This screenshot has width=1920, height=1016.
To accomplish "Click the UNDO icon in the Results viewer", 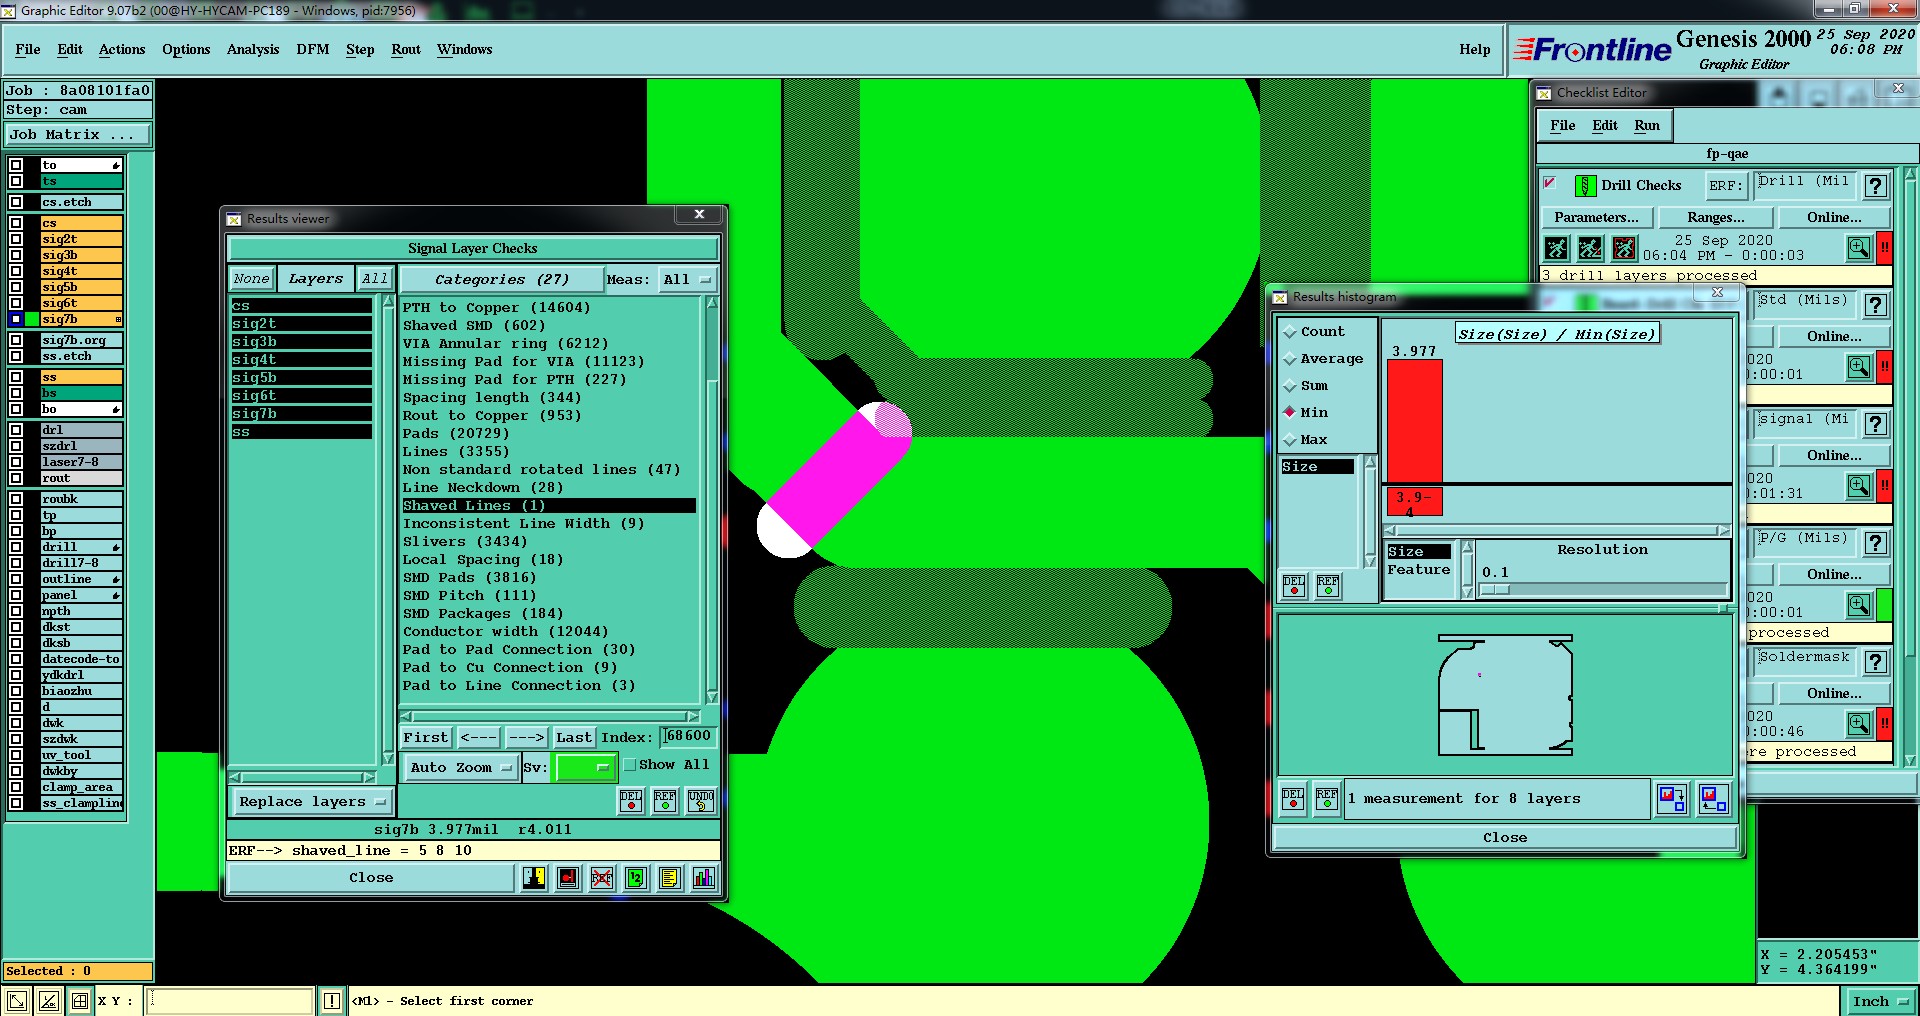I will [701, 800].
